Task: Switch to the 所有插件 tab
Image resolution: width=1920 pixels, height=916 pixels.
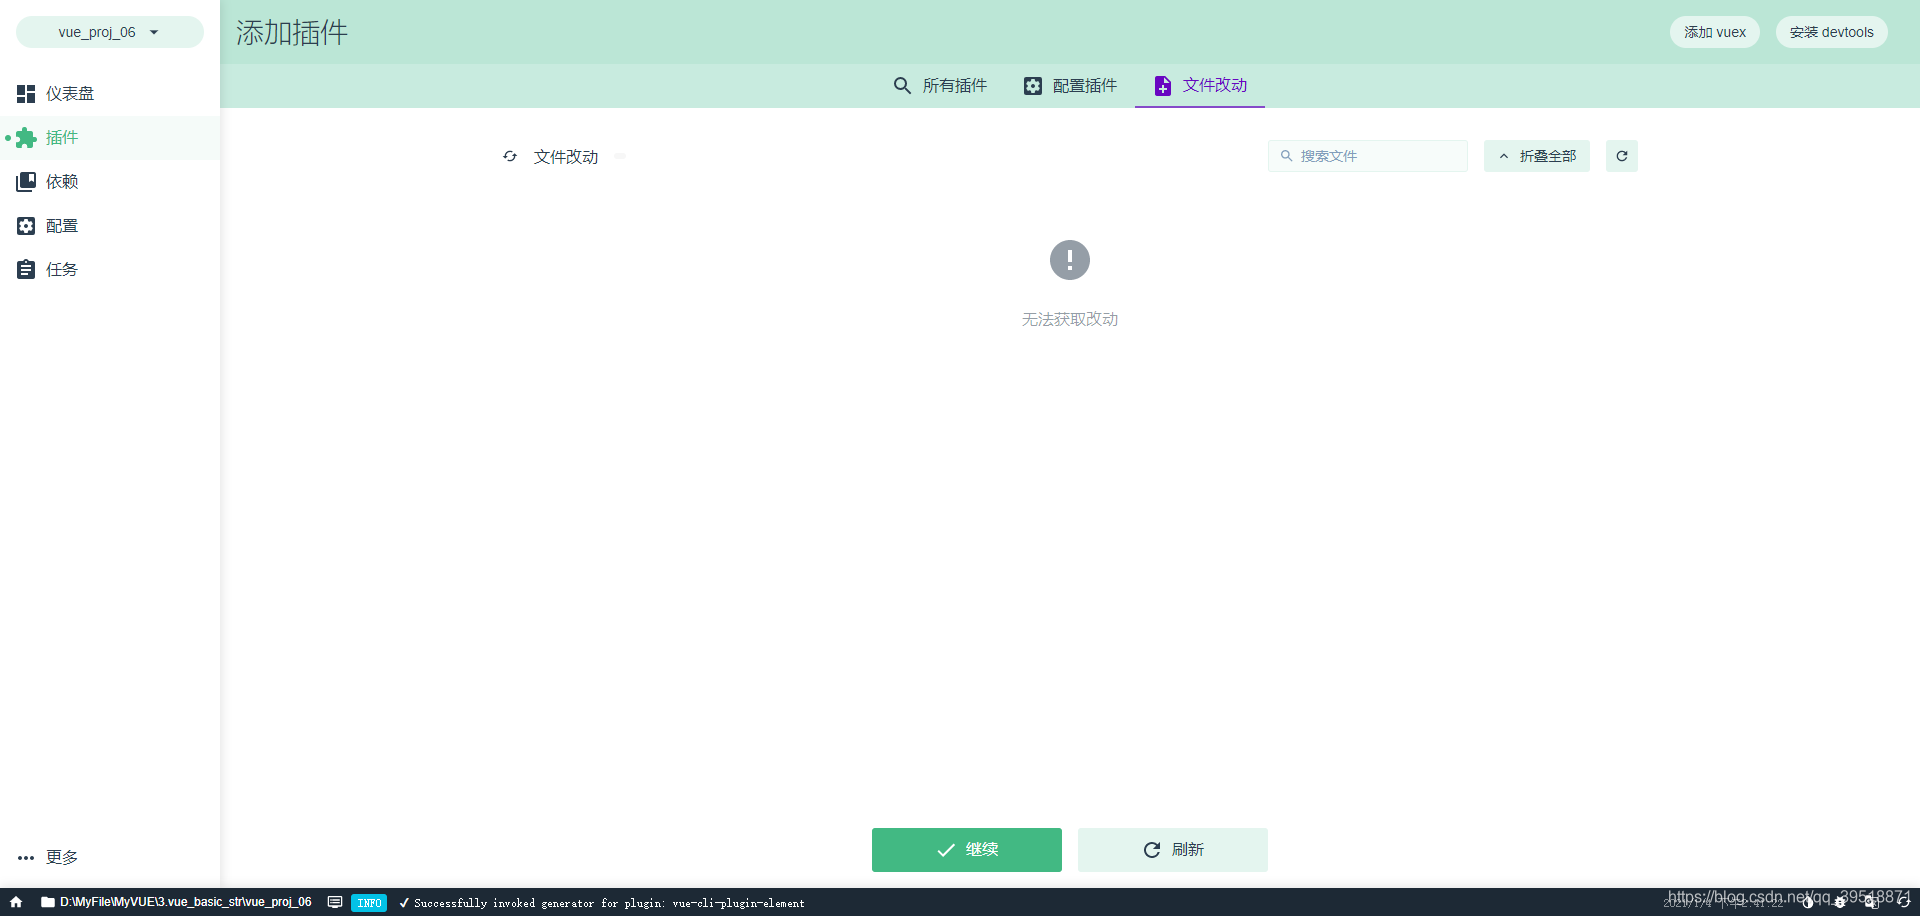Action: coord(940,86)
